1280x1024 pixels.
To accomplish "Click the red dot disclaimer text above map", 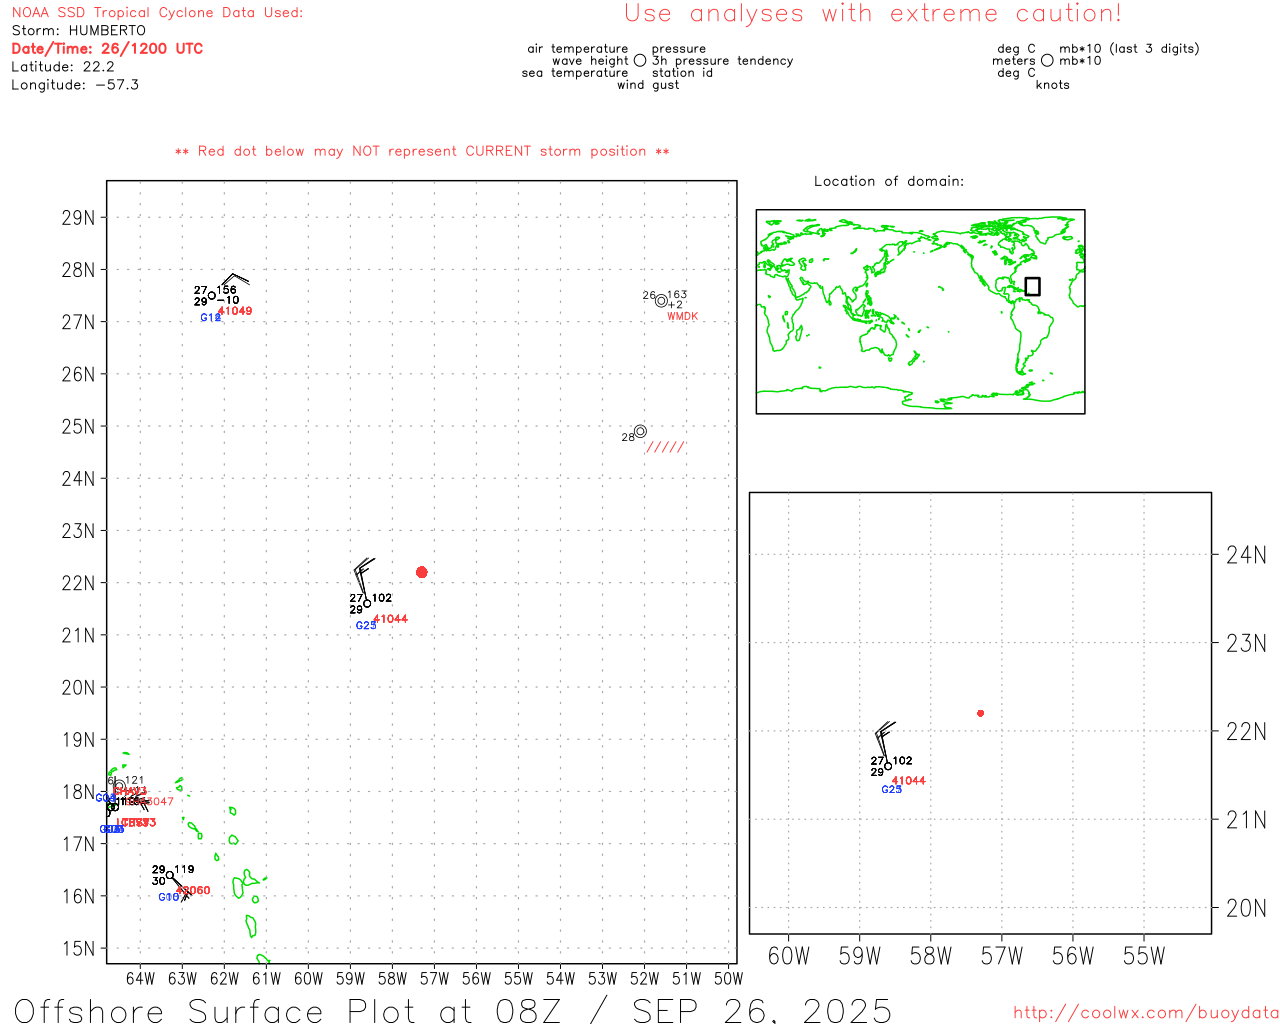I will click(x=422, y=151).
